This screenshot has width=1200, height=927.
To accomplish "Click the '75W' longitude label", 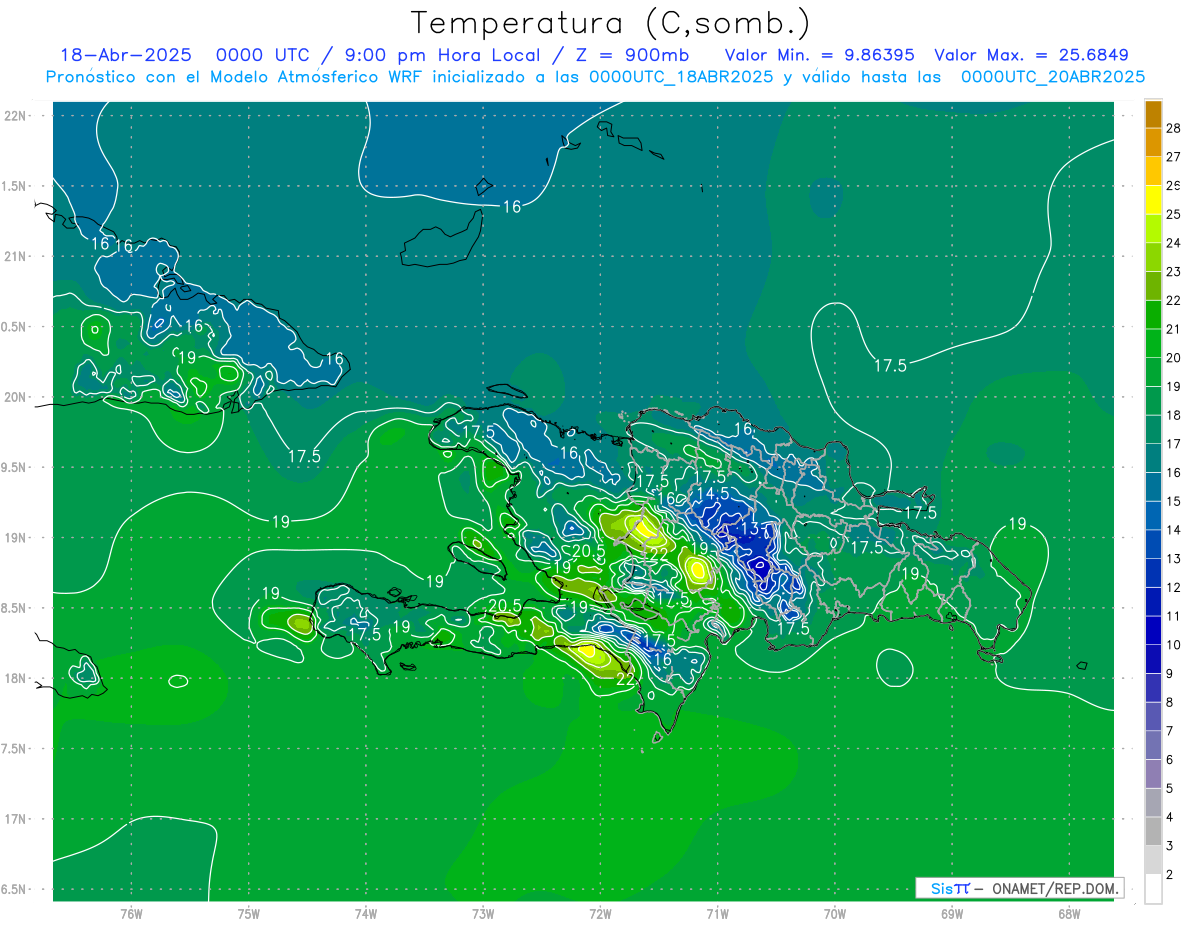I will (249, 913).
